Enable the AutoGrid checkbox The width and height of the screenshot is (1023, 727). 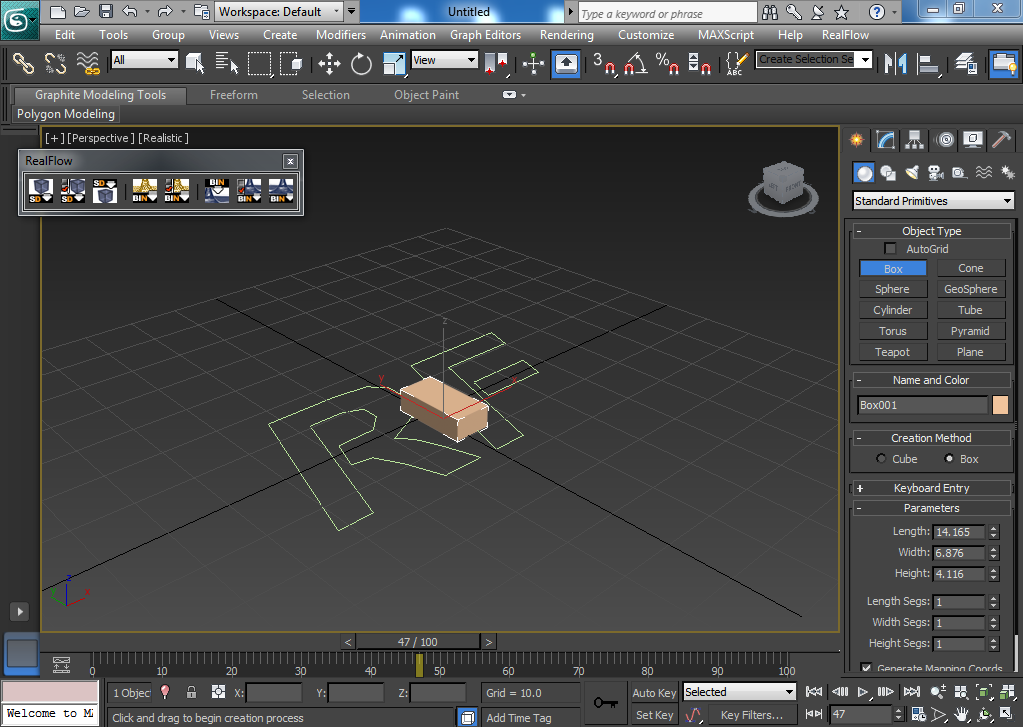point(890,249)
